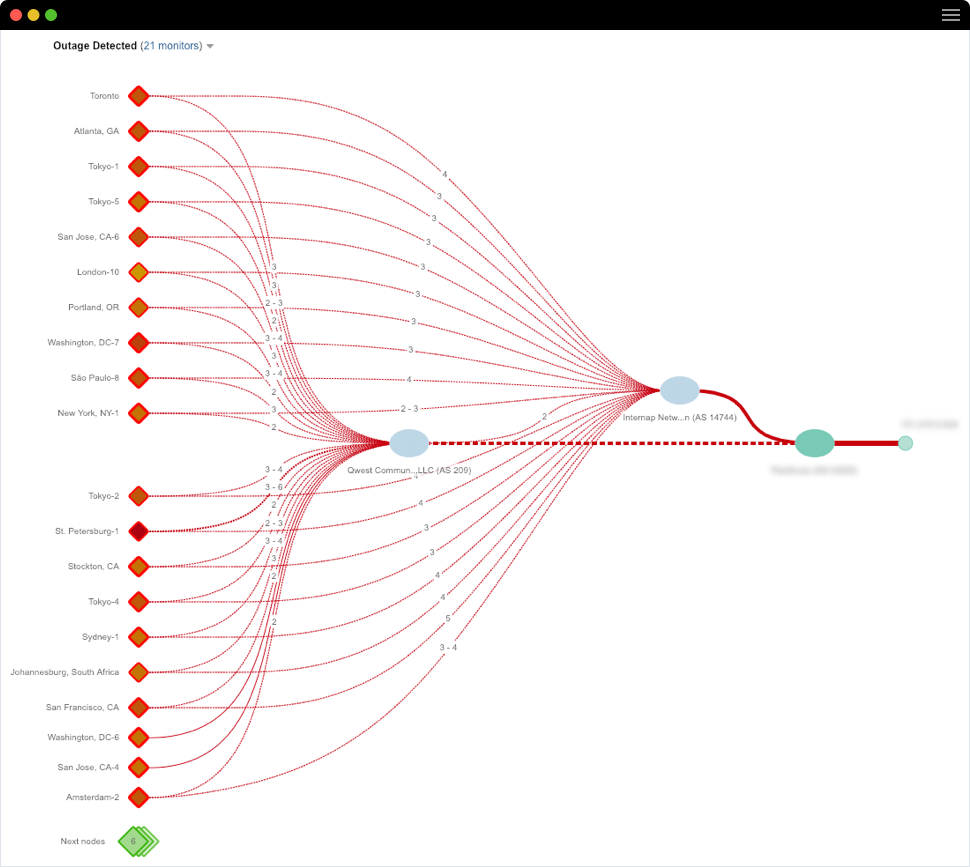970x867 pixels.
Task: Select the St. Petersburg-1 monitor diamond
Action: tap(138, 531)
